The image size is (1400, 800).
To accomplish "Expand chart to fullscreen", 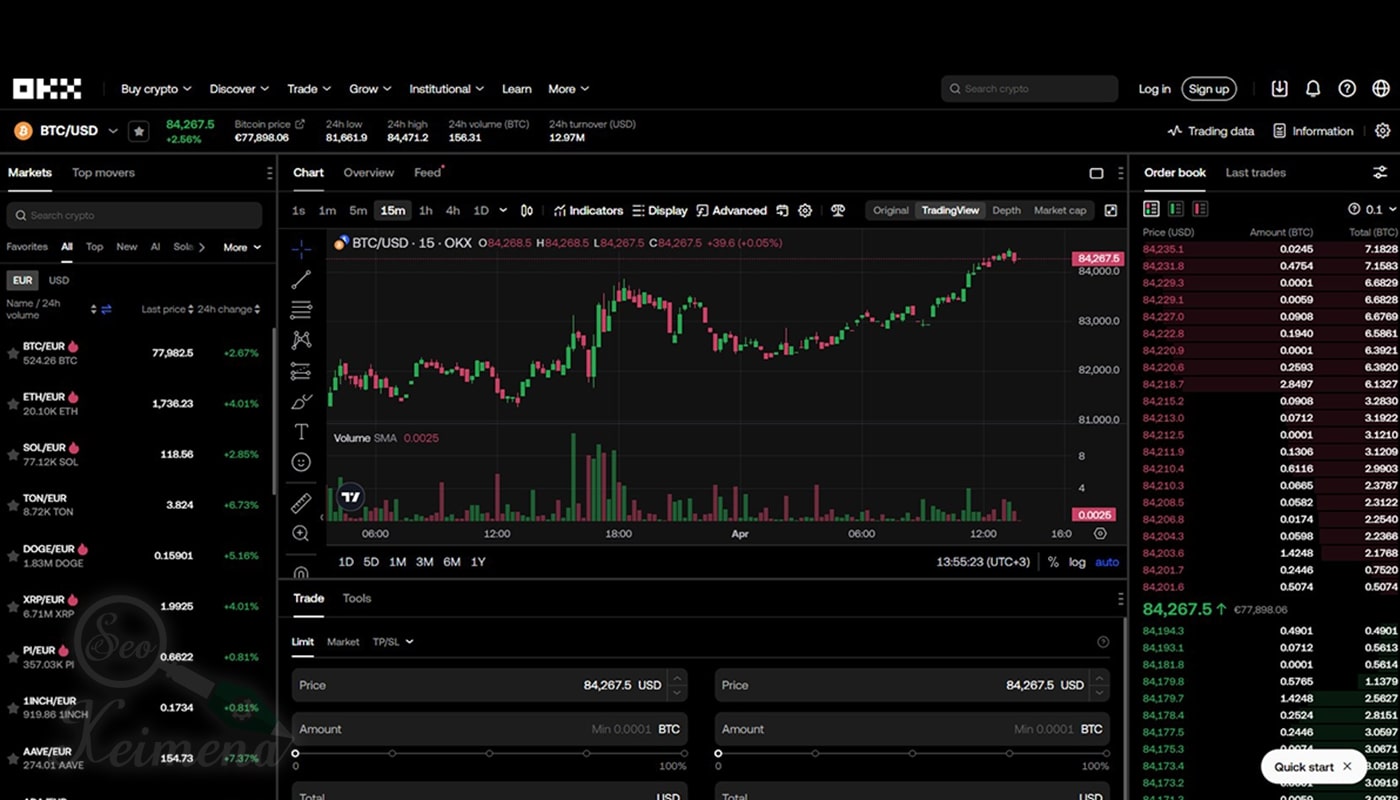I will coord(1111,211).
